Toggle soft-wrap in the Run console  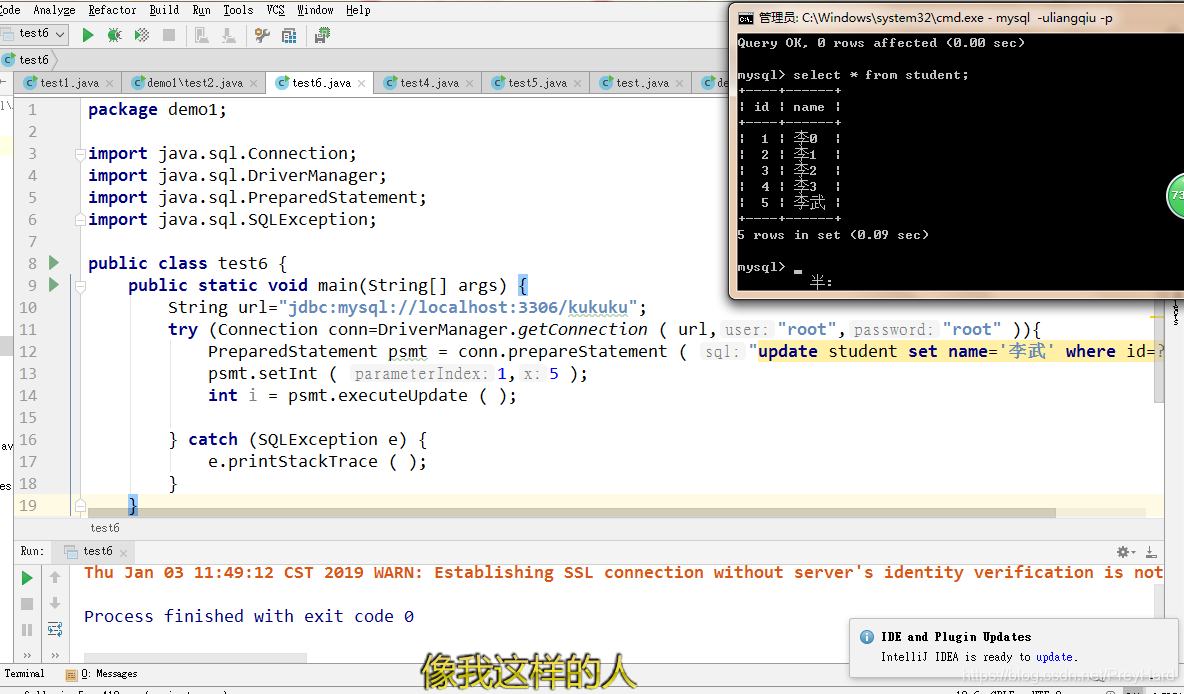coord(55,629)
